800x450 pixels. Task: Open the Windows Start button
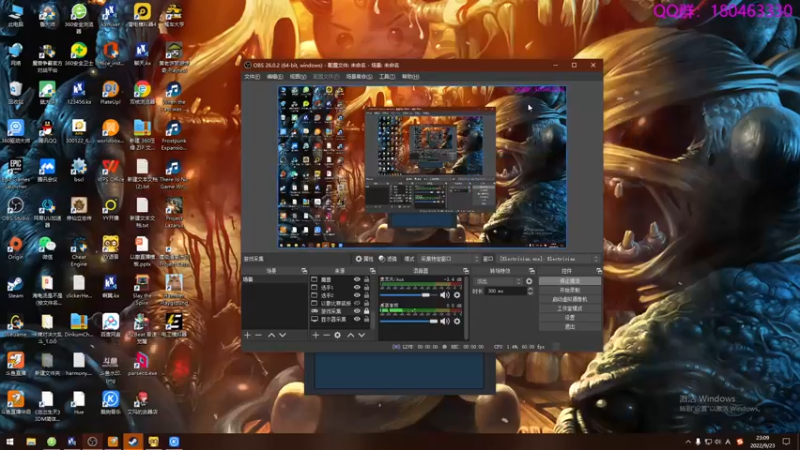(10, 441)
